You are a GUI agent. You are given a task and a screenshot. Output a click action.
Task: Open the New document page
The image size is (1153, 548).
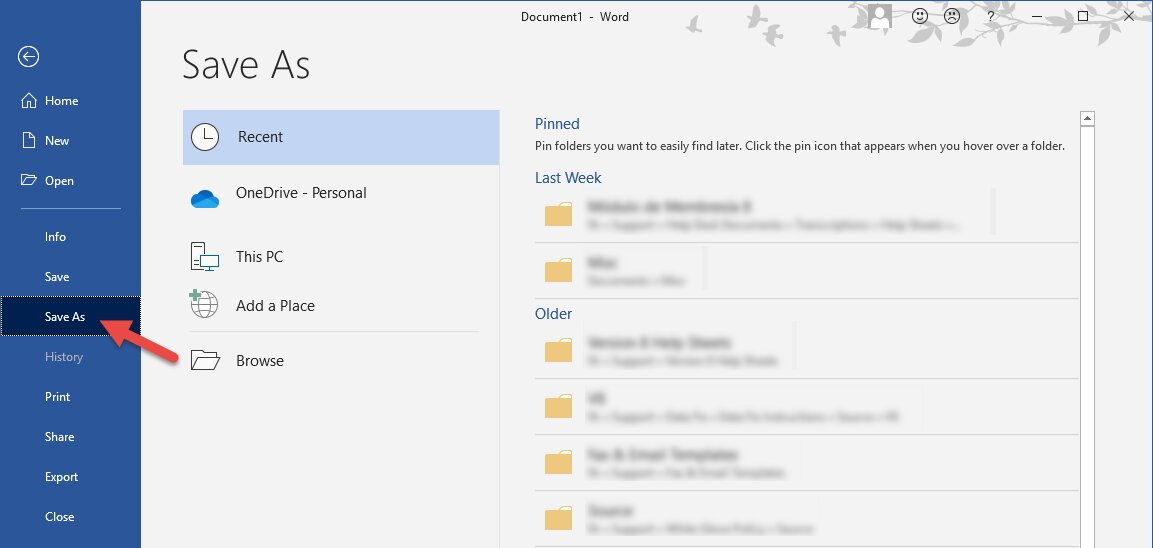(57, 141)
